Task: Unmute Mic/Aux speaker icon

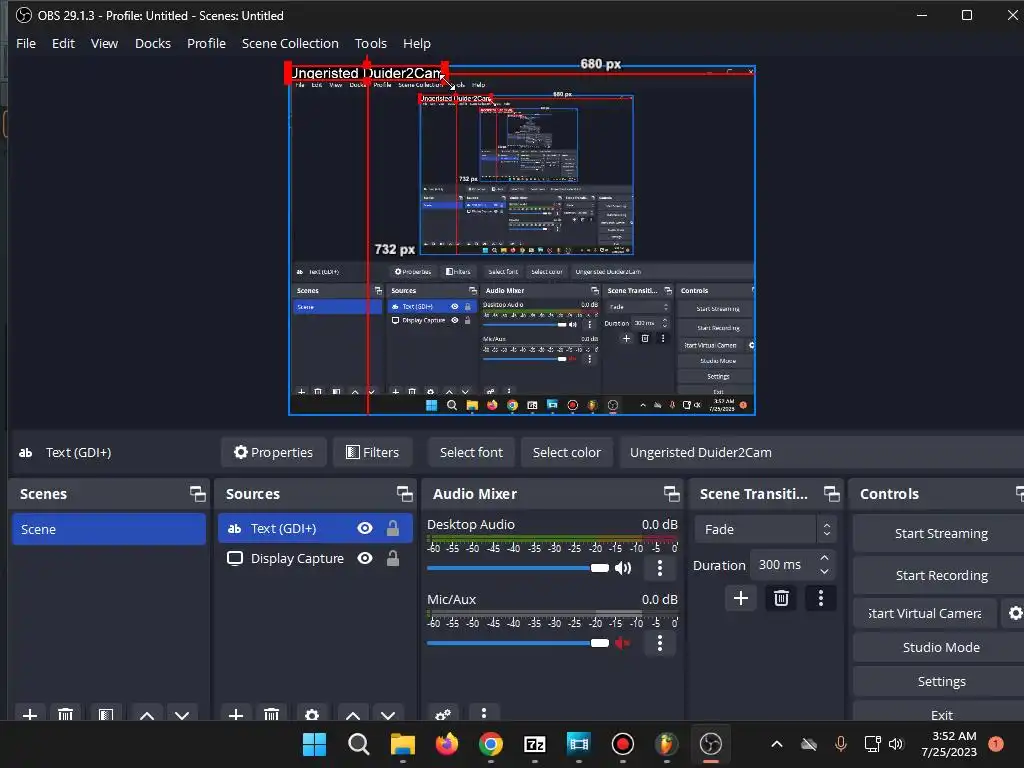Action: coord(623,643)
